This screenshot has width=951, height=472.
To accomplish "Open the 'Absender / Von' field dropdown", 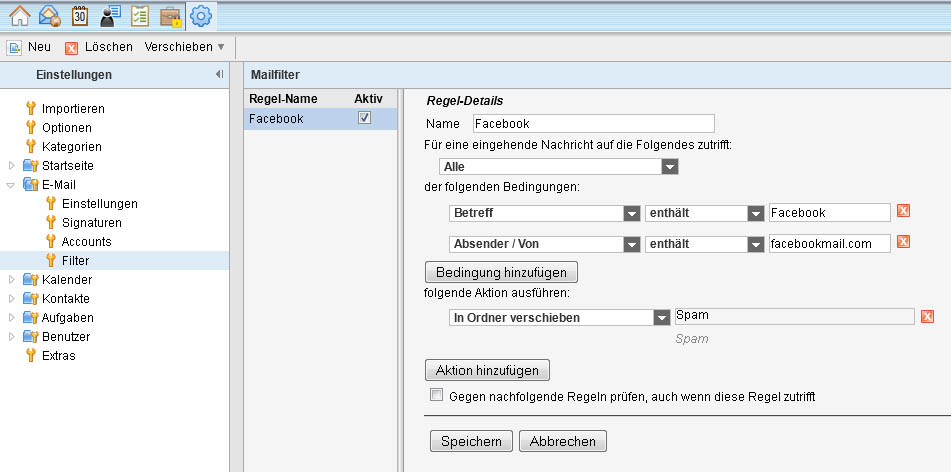I will click(x=631, y=244).
